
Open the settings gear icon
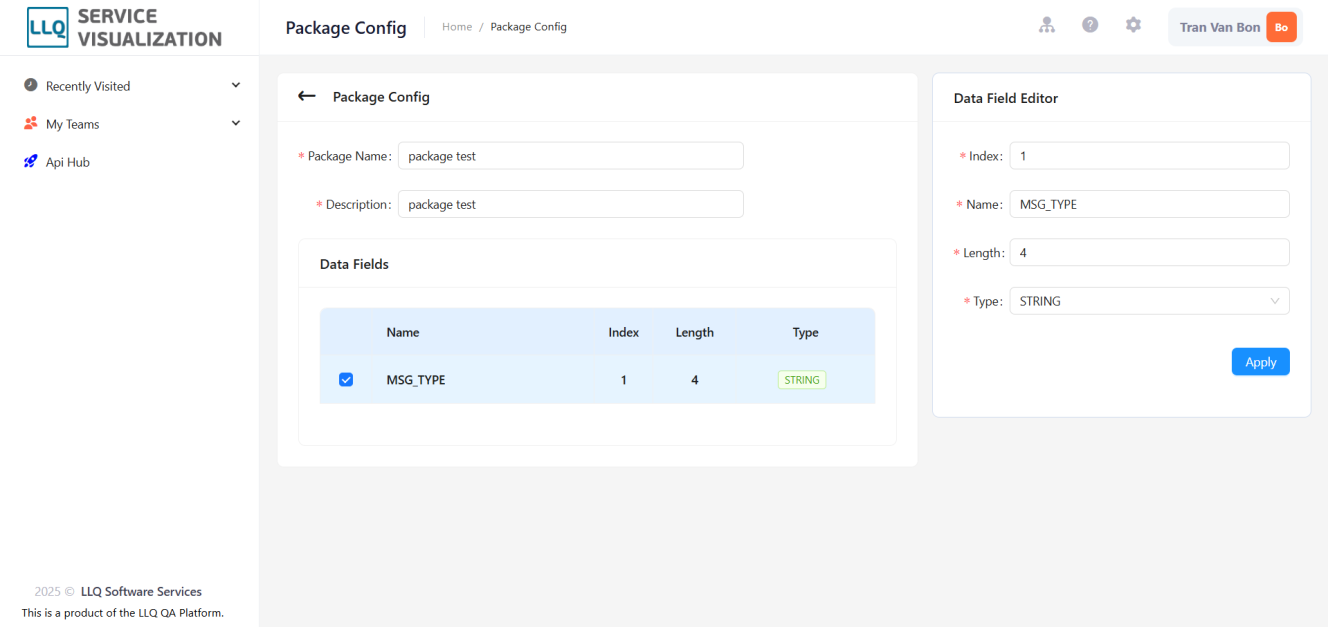pos(1133,25)
